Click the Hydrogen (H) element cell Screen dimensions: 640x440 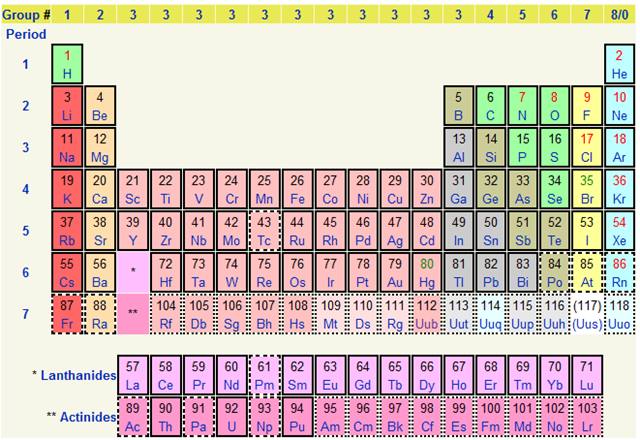(67, 64)
